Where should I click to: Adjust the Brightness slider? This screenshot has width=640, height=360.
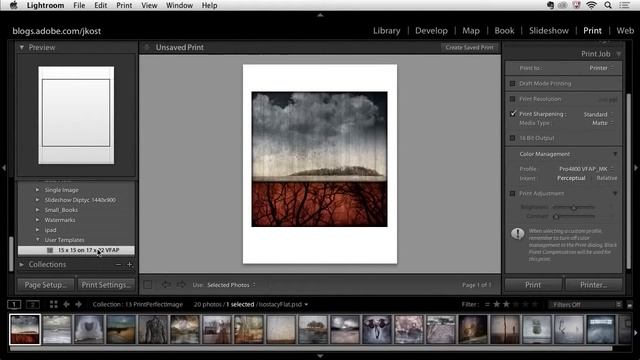573,208
